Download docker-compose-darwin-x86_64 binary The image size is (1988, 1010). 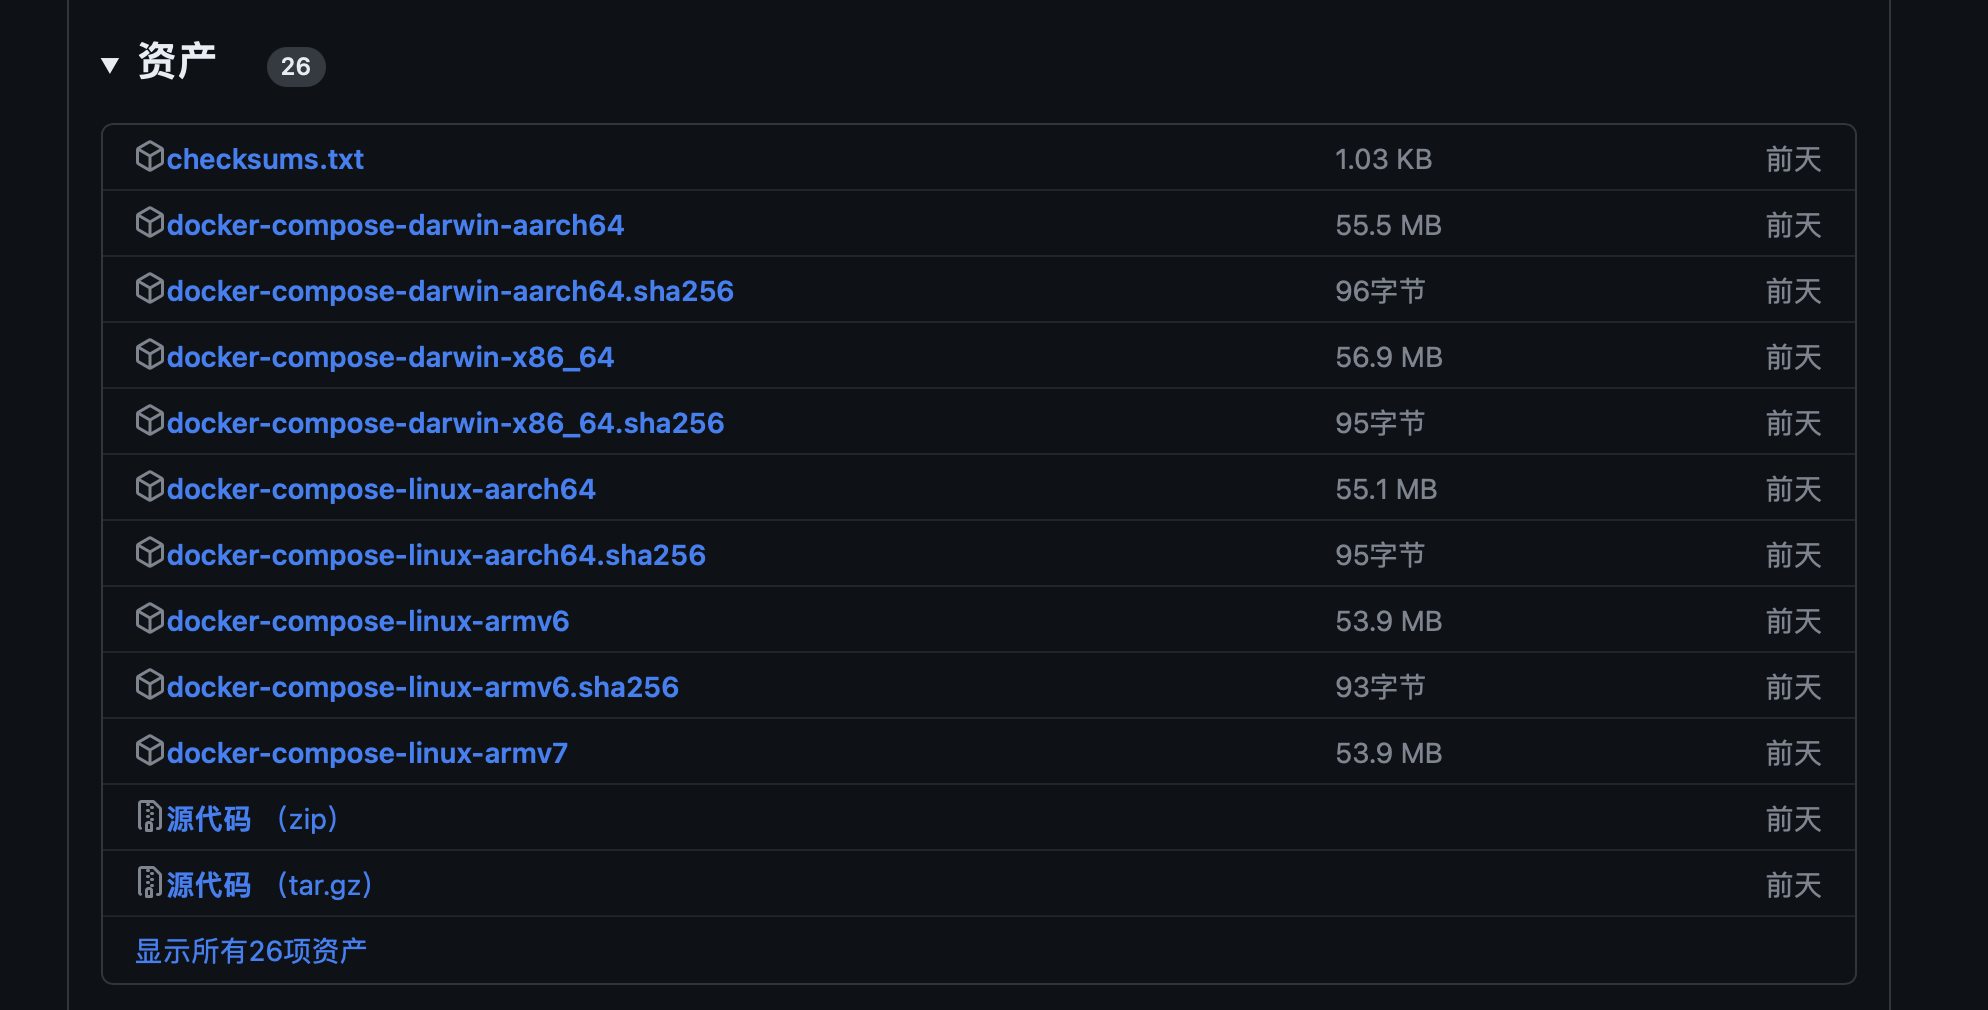(x=390, y=357)
